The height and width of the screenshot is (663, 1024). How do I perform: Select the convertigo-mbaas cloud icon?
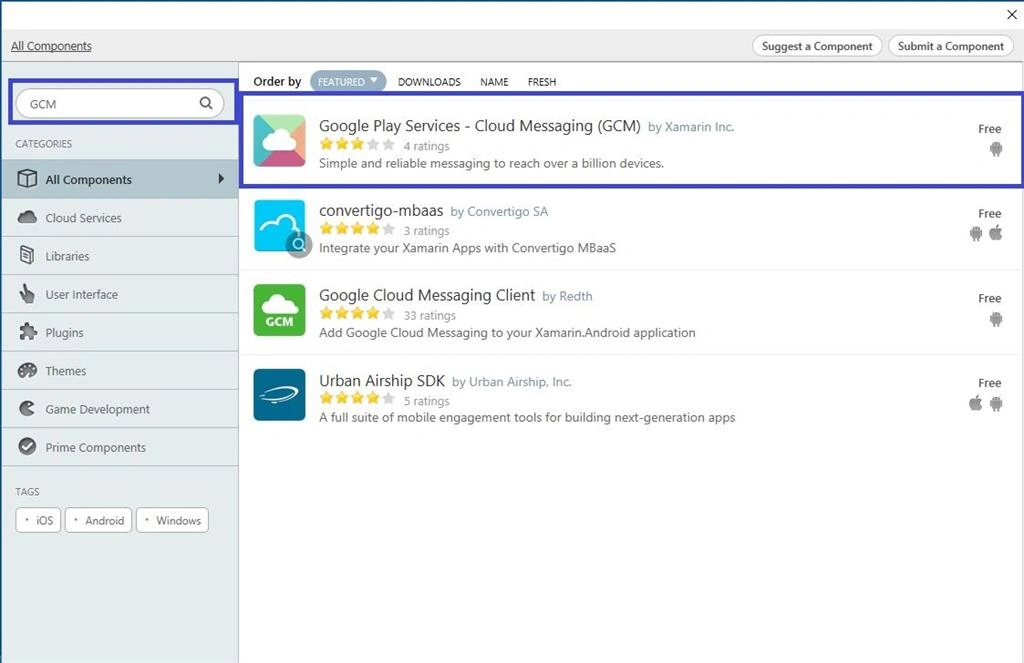280,225
